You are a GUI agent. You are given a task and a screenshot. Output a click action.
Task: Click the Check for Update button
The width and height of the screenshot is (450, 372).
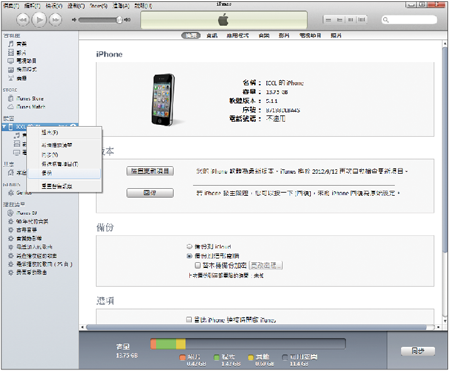[150, 171]
